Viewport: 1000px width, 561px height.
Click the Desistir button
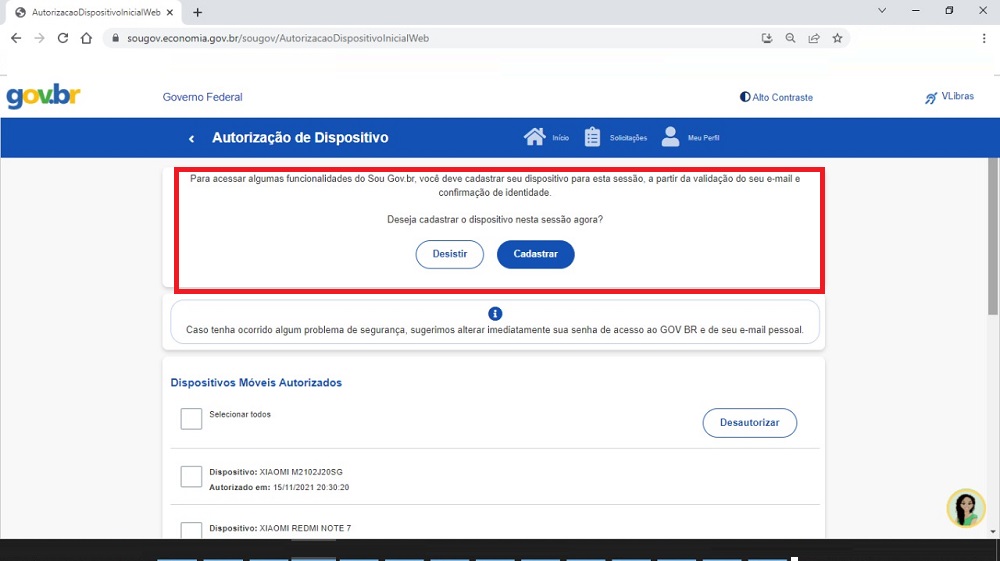pyautogui.click(x=450, y=254)
